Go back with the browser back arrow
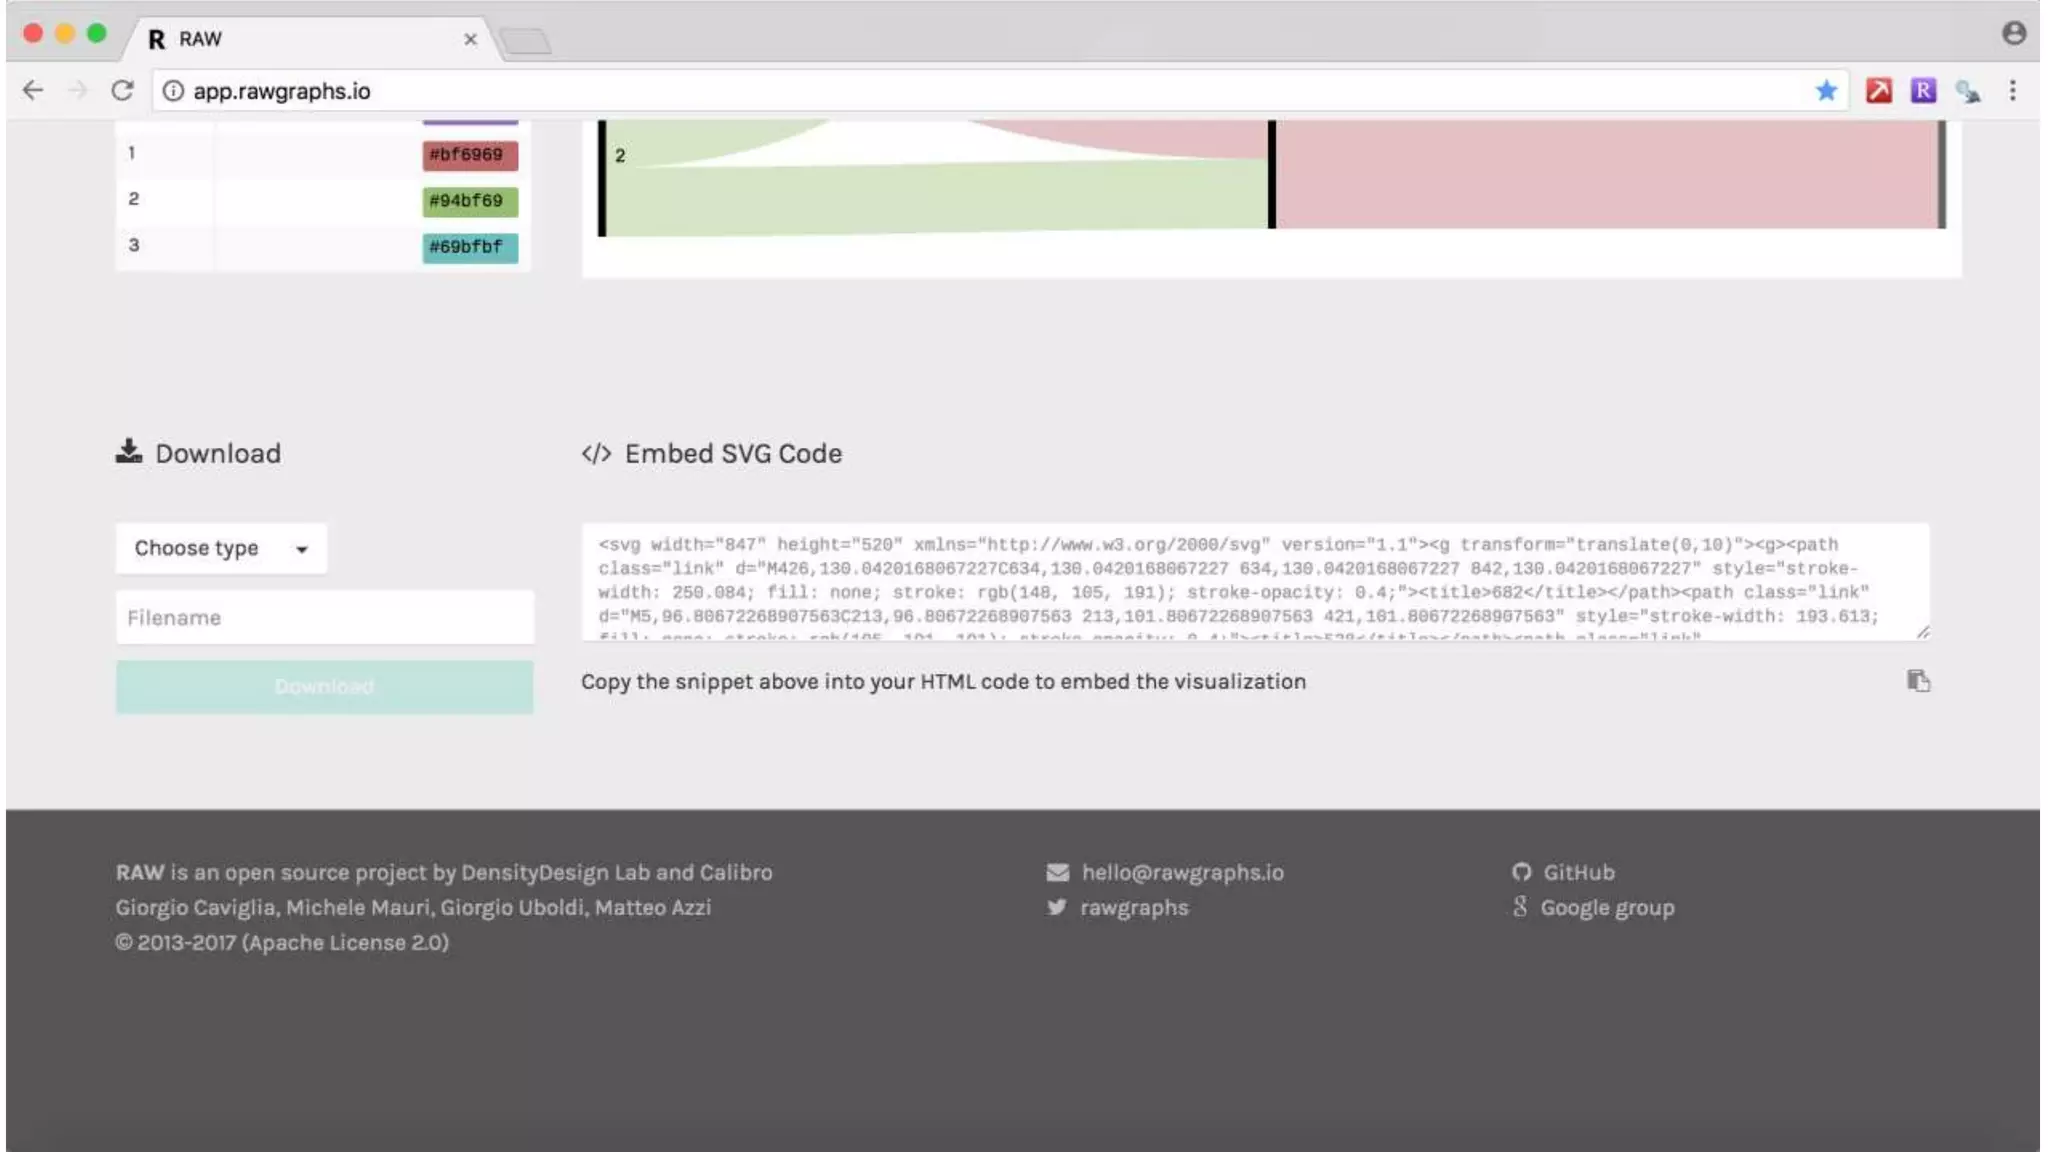The height and width of the screenshot is (1152, 2048). coord(33,91)
